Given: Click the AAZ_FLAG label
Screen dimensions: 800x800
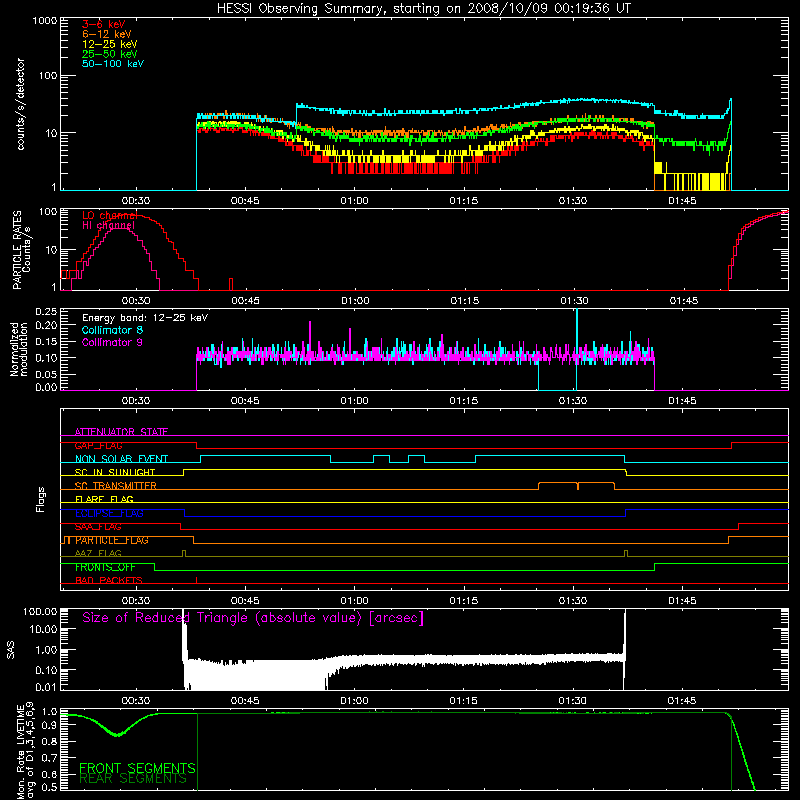Looking at the screenshot, I should (98, 553).
